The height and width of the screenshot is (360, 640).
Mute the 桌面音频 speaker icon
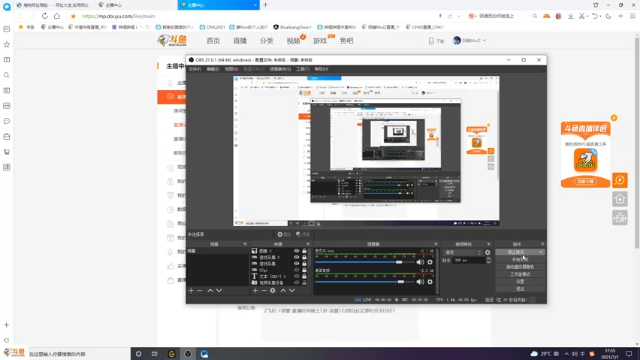420,282
